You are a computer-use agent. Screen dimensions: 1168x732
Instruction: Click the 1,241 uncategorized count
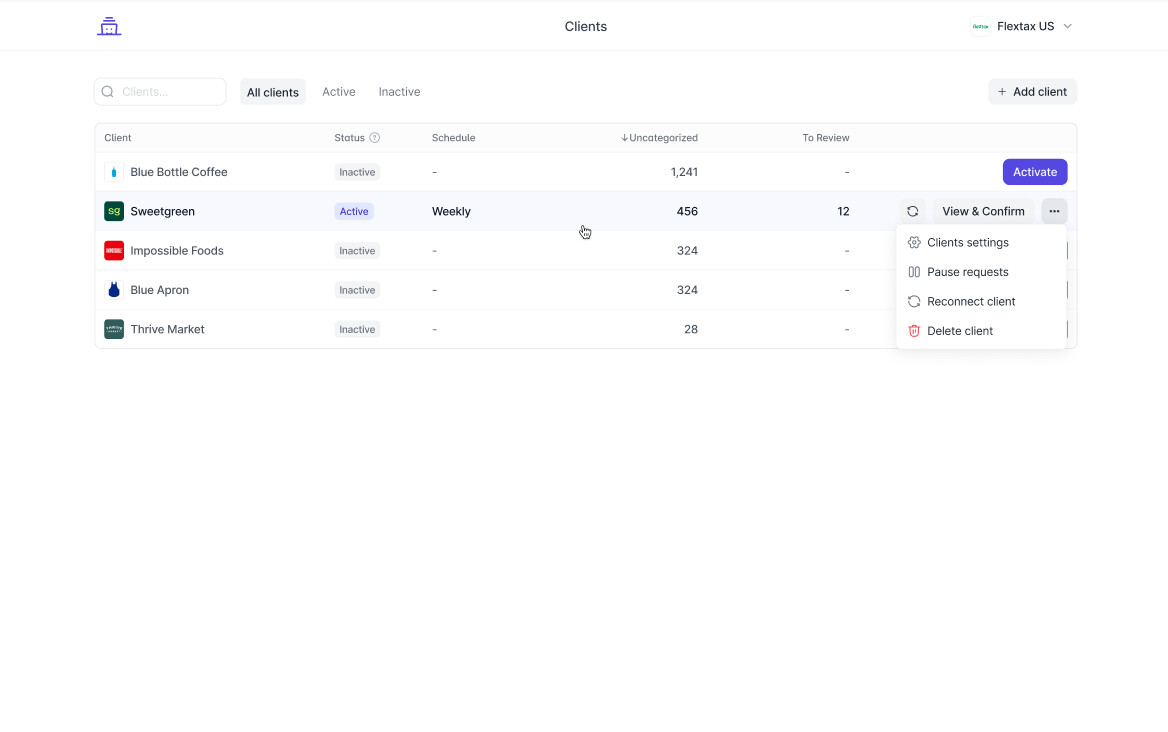tap(684, 172)
